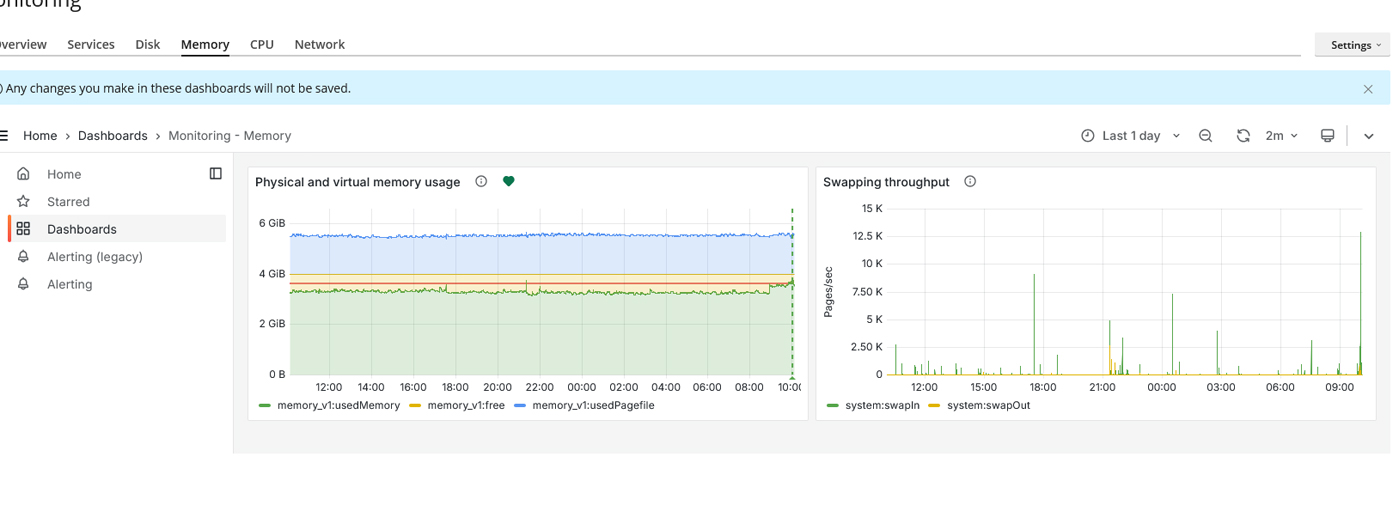
Task: Open the hamburger navigation menu
Action: point(4,136)
